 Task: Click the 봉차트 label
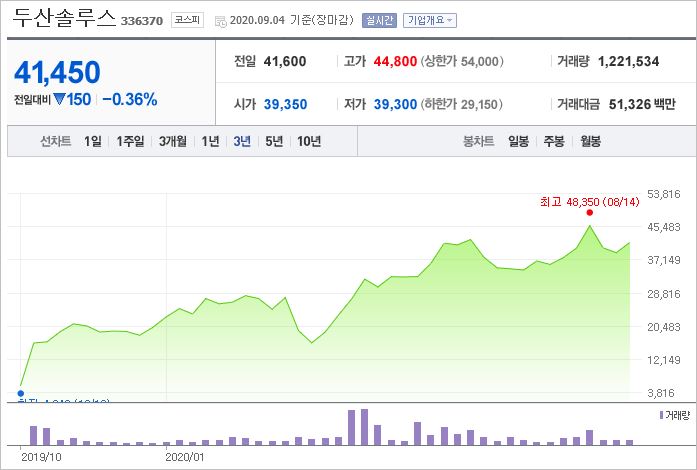478,141
